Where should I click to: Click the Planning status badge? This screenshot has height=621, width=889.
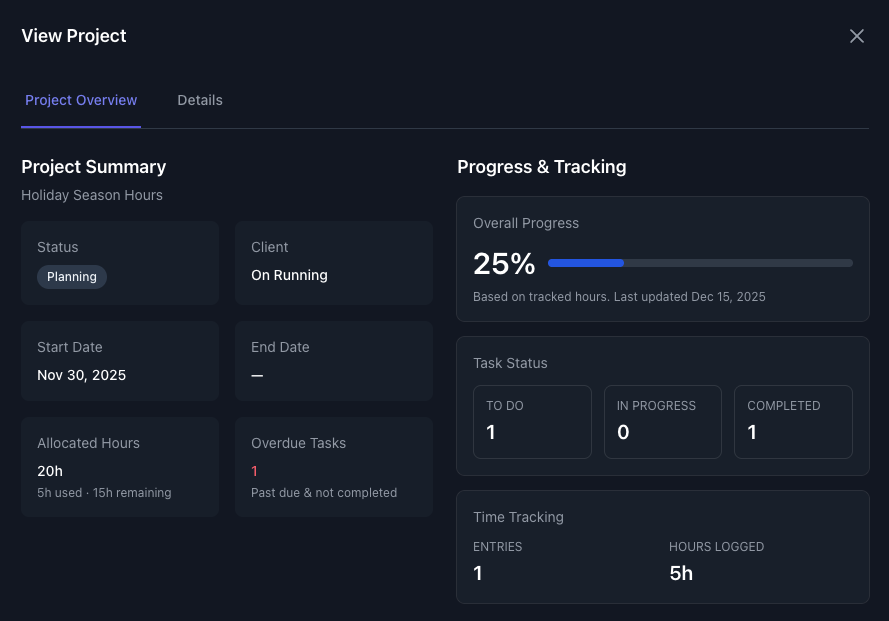pyautogui.click(x=72, y=277)
